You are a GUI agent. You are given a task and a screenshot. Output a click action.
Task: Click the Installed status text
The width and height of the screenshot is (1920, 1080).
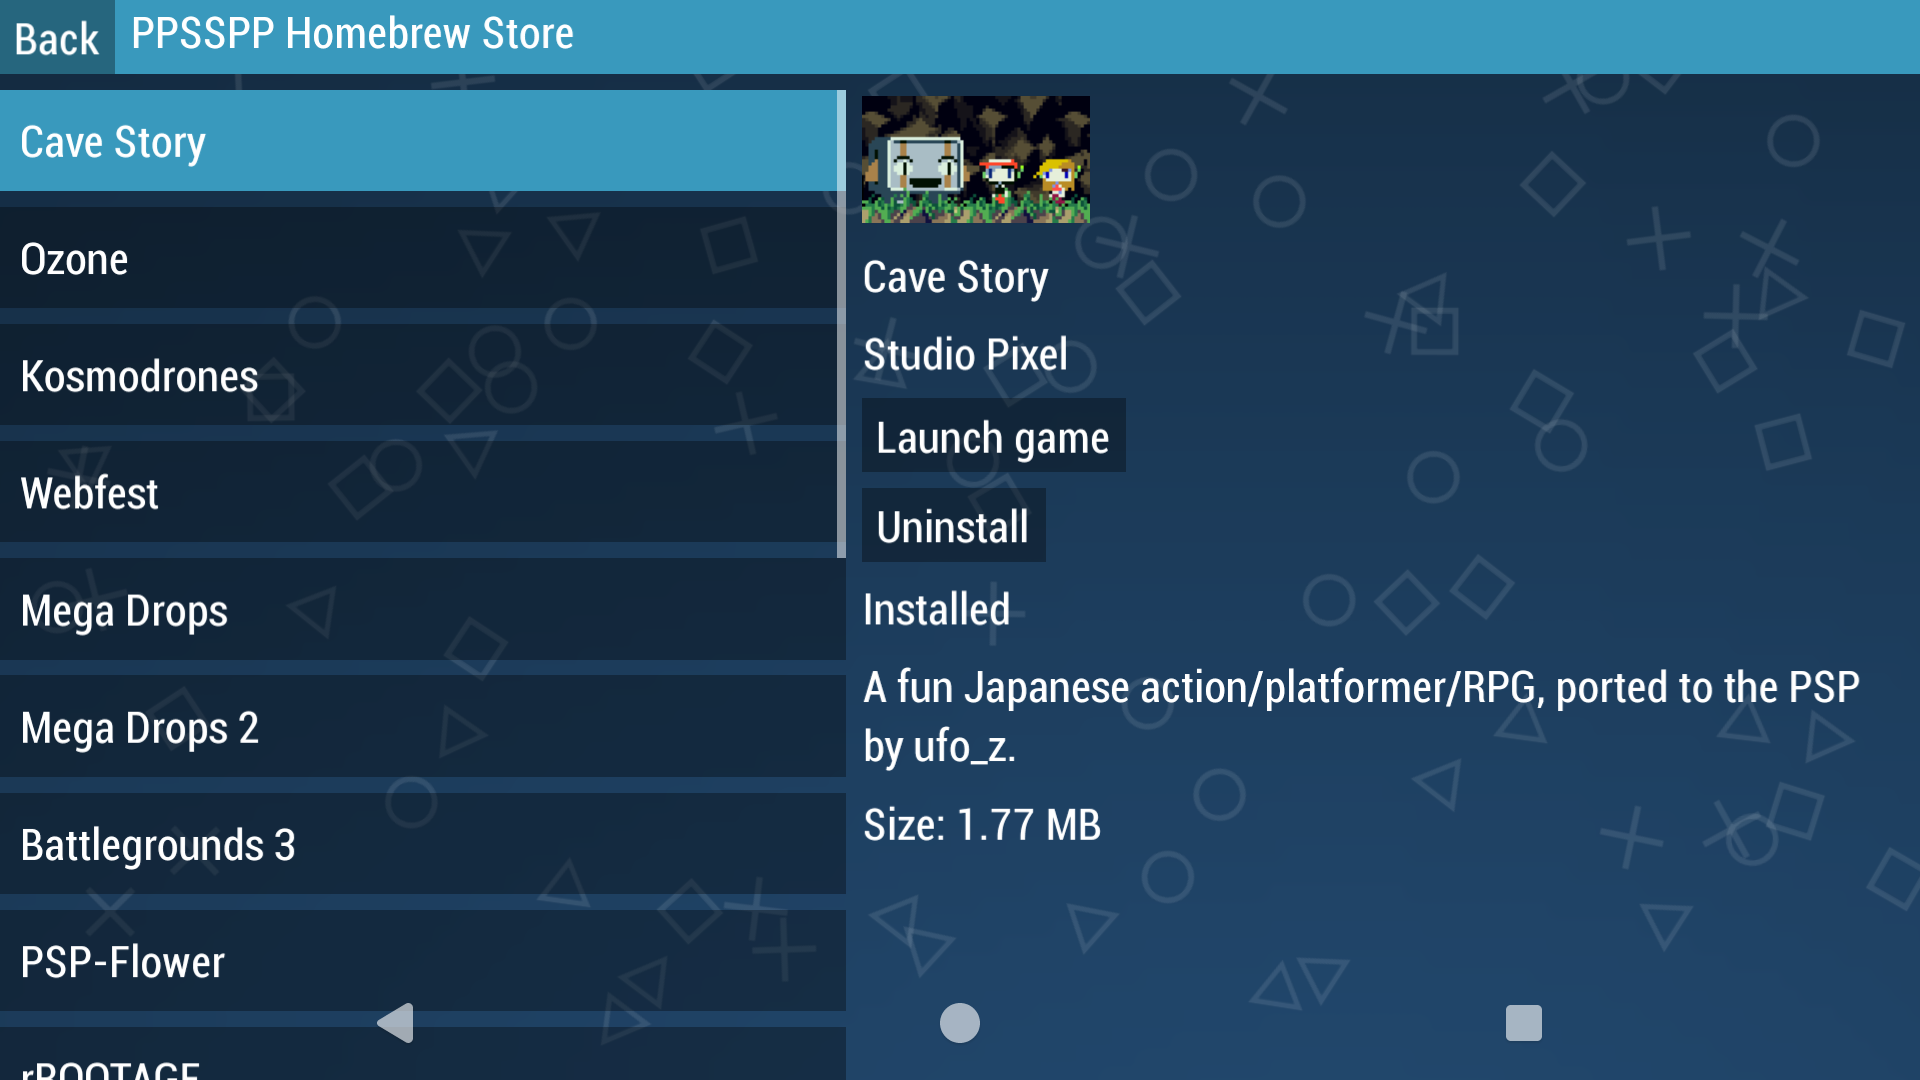click(936, 610)
